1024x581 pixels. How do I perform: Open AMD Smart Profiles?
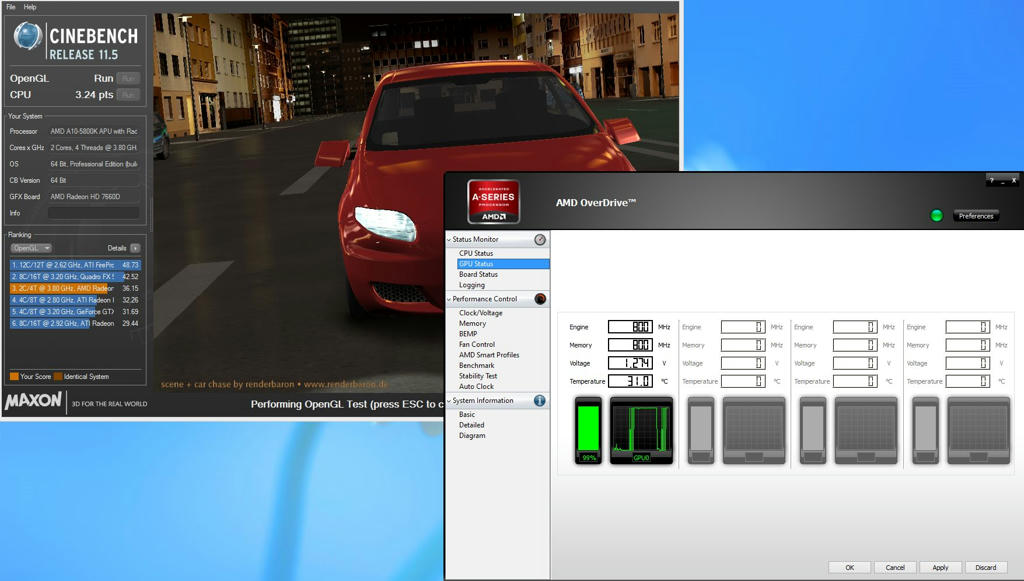point(489,354)
